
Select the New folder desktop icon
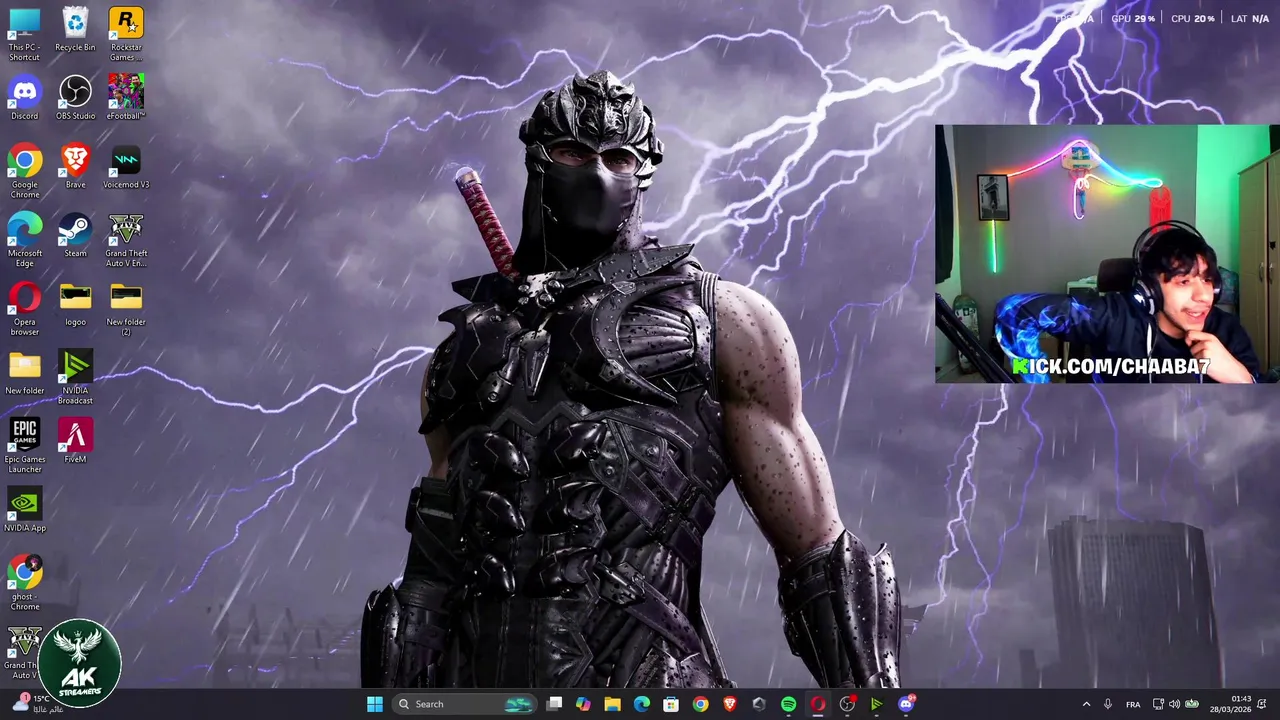(x=24, y=373)
